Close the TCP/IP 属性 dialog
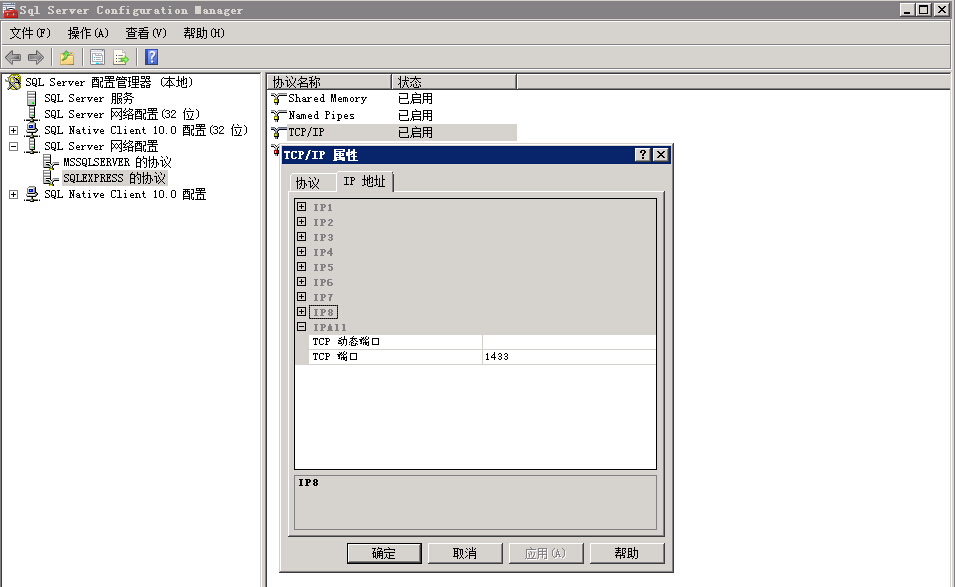The width and height of the screenshot is (955, 587). coord(661,155)
